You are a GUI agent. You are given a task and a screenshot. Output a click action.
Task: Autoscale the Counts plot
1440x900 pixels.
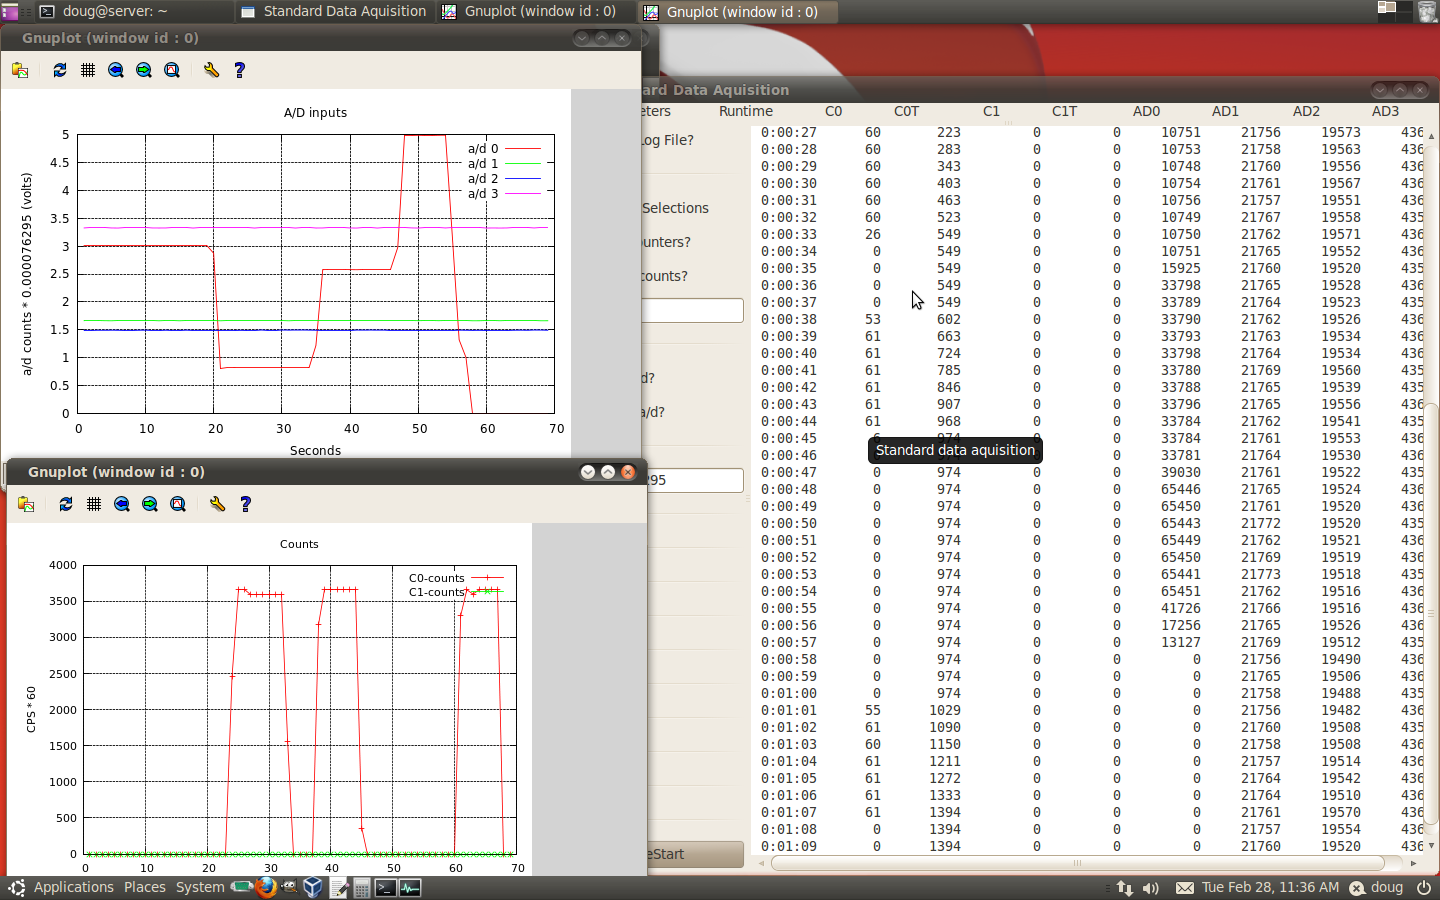pos(178,504)
